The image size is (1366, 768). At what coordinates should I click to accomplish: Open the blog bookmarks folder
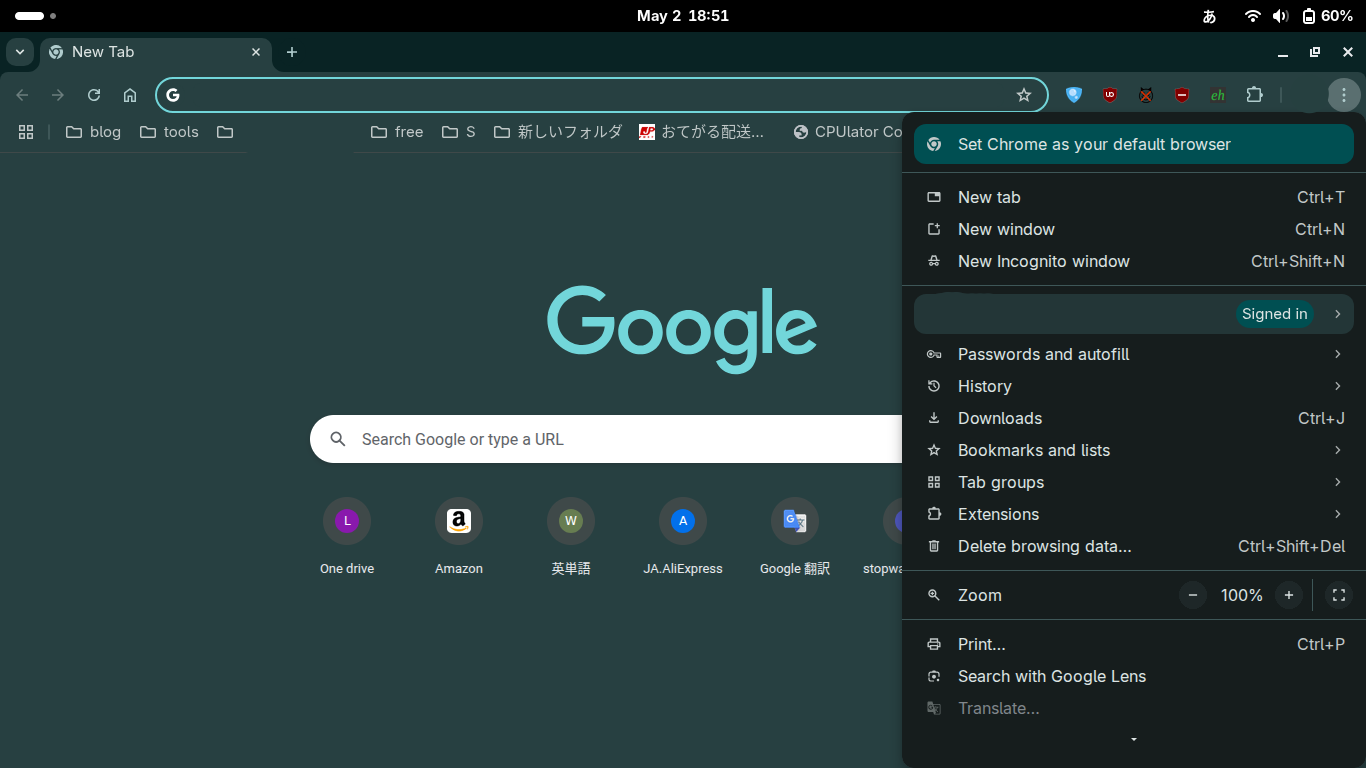click(x=93, y=132)
